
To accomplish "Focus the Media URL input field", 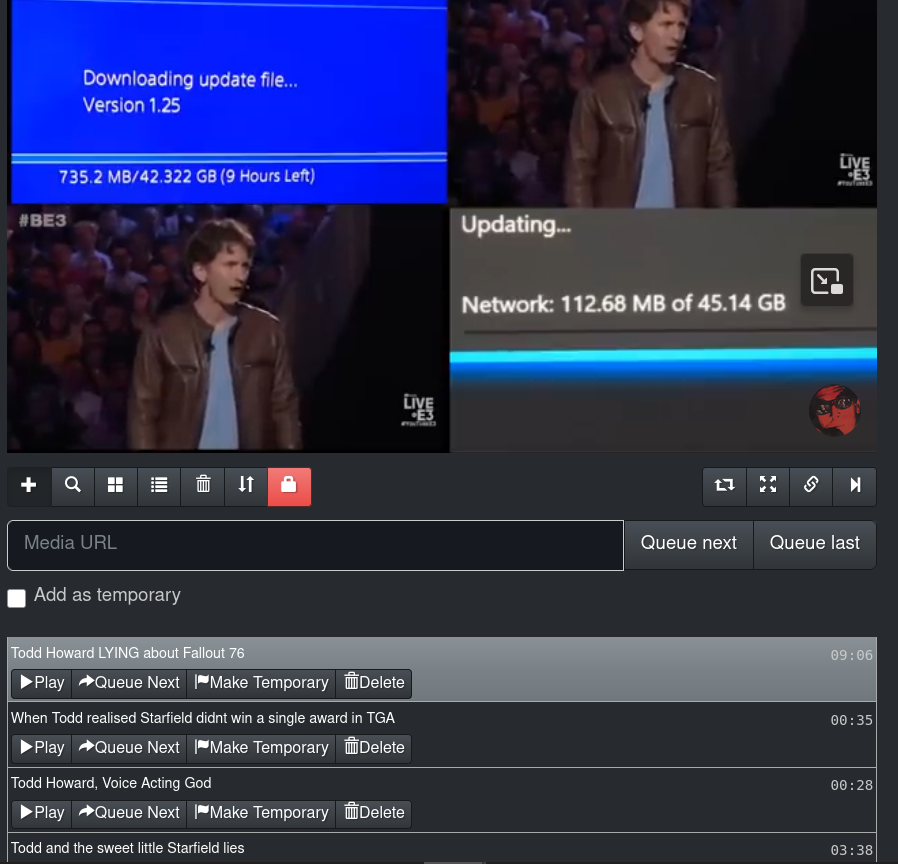I will (316, 545).
